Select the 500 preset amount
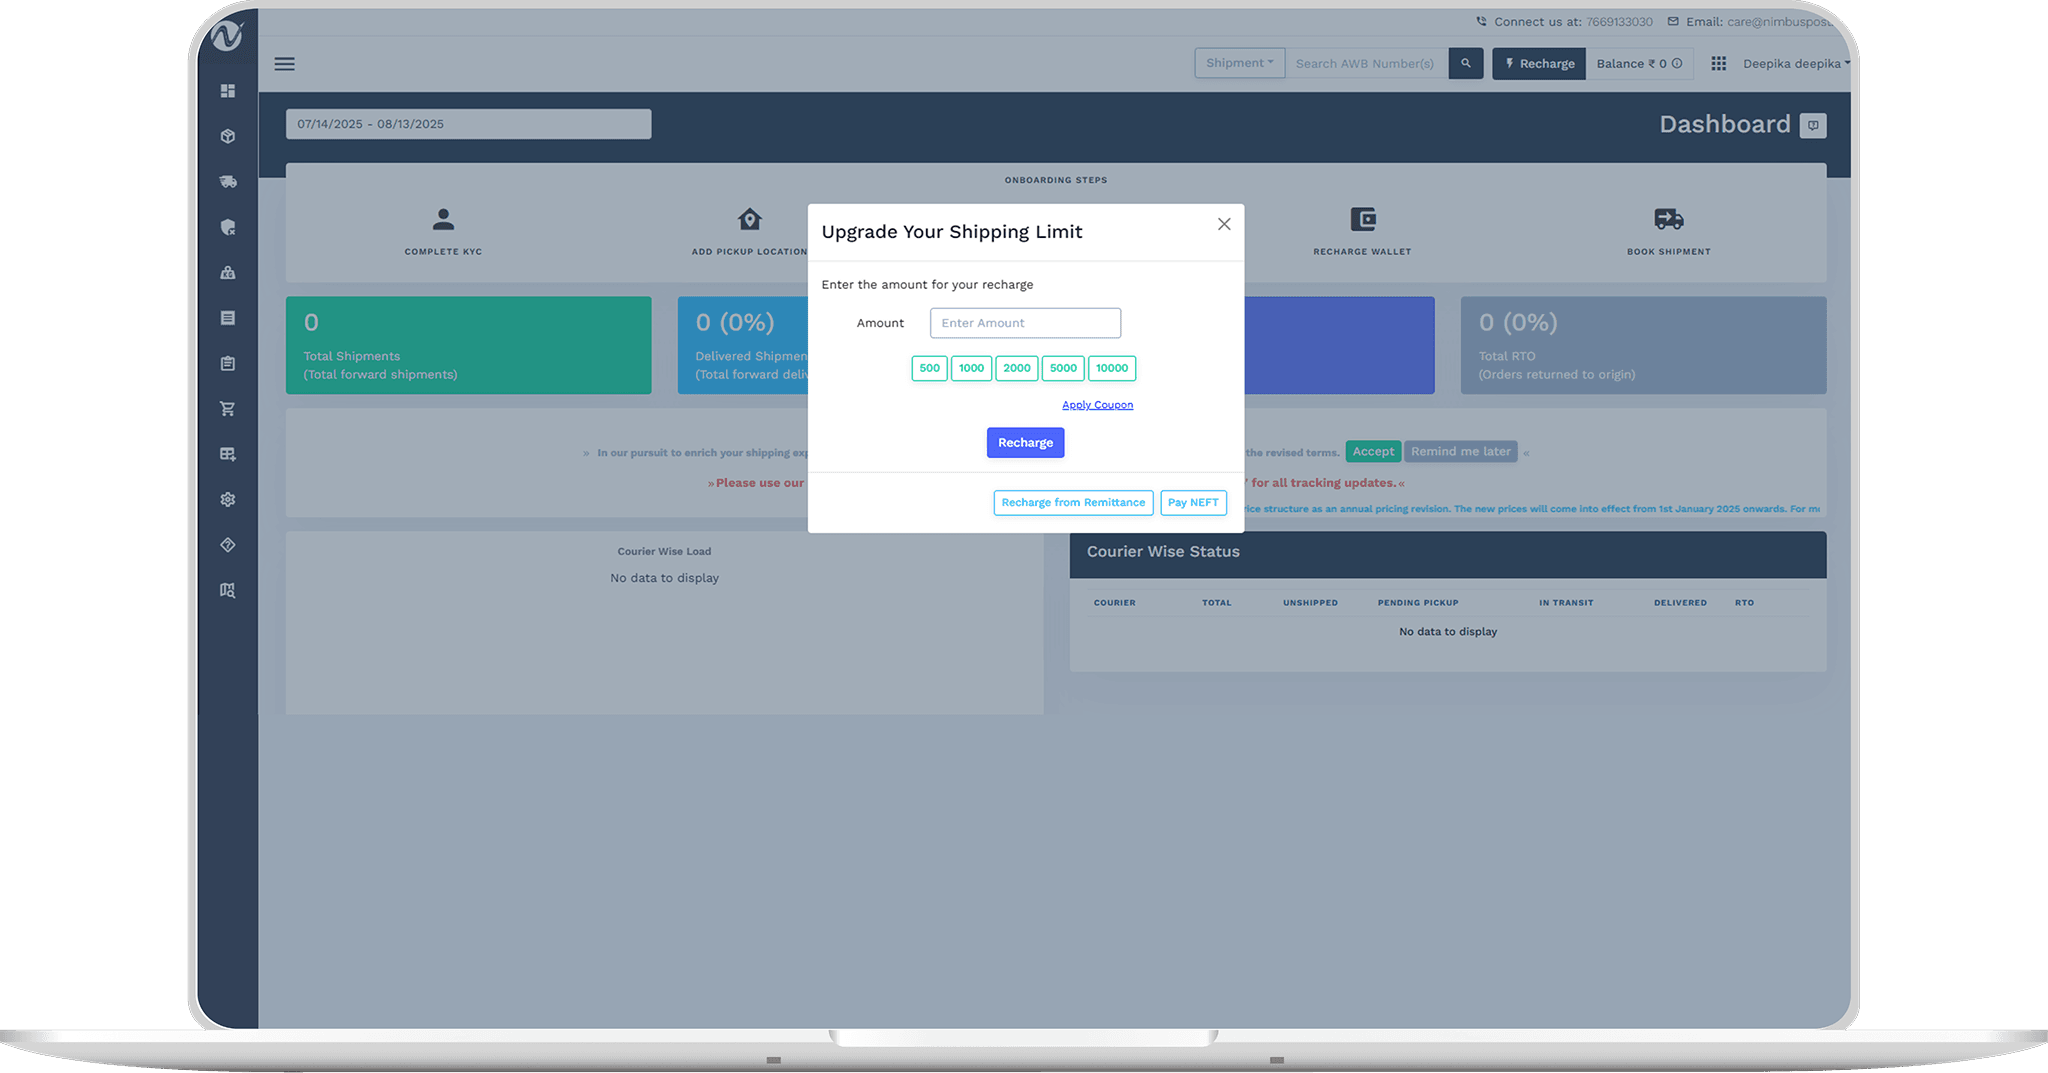 coord(929,368)
